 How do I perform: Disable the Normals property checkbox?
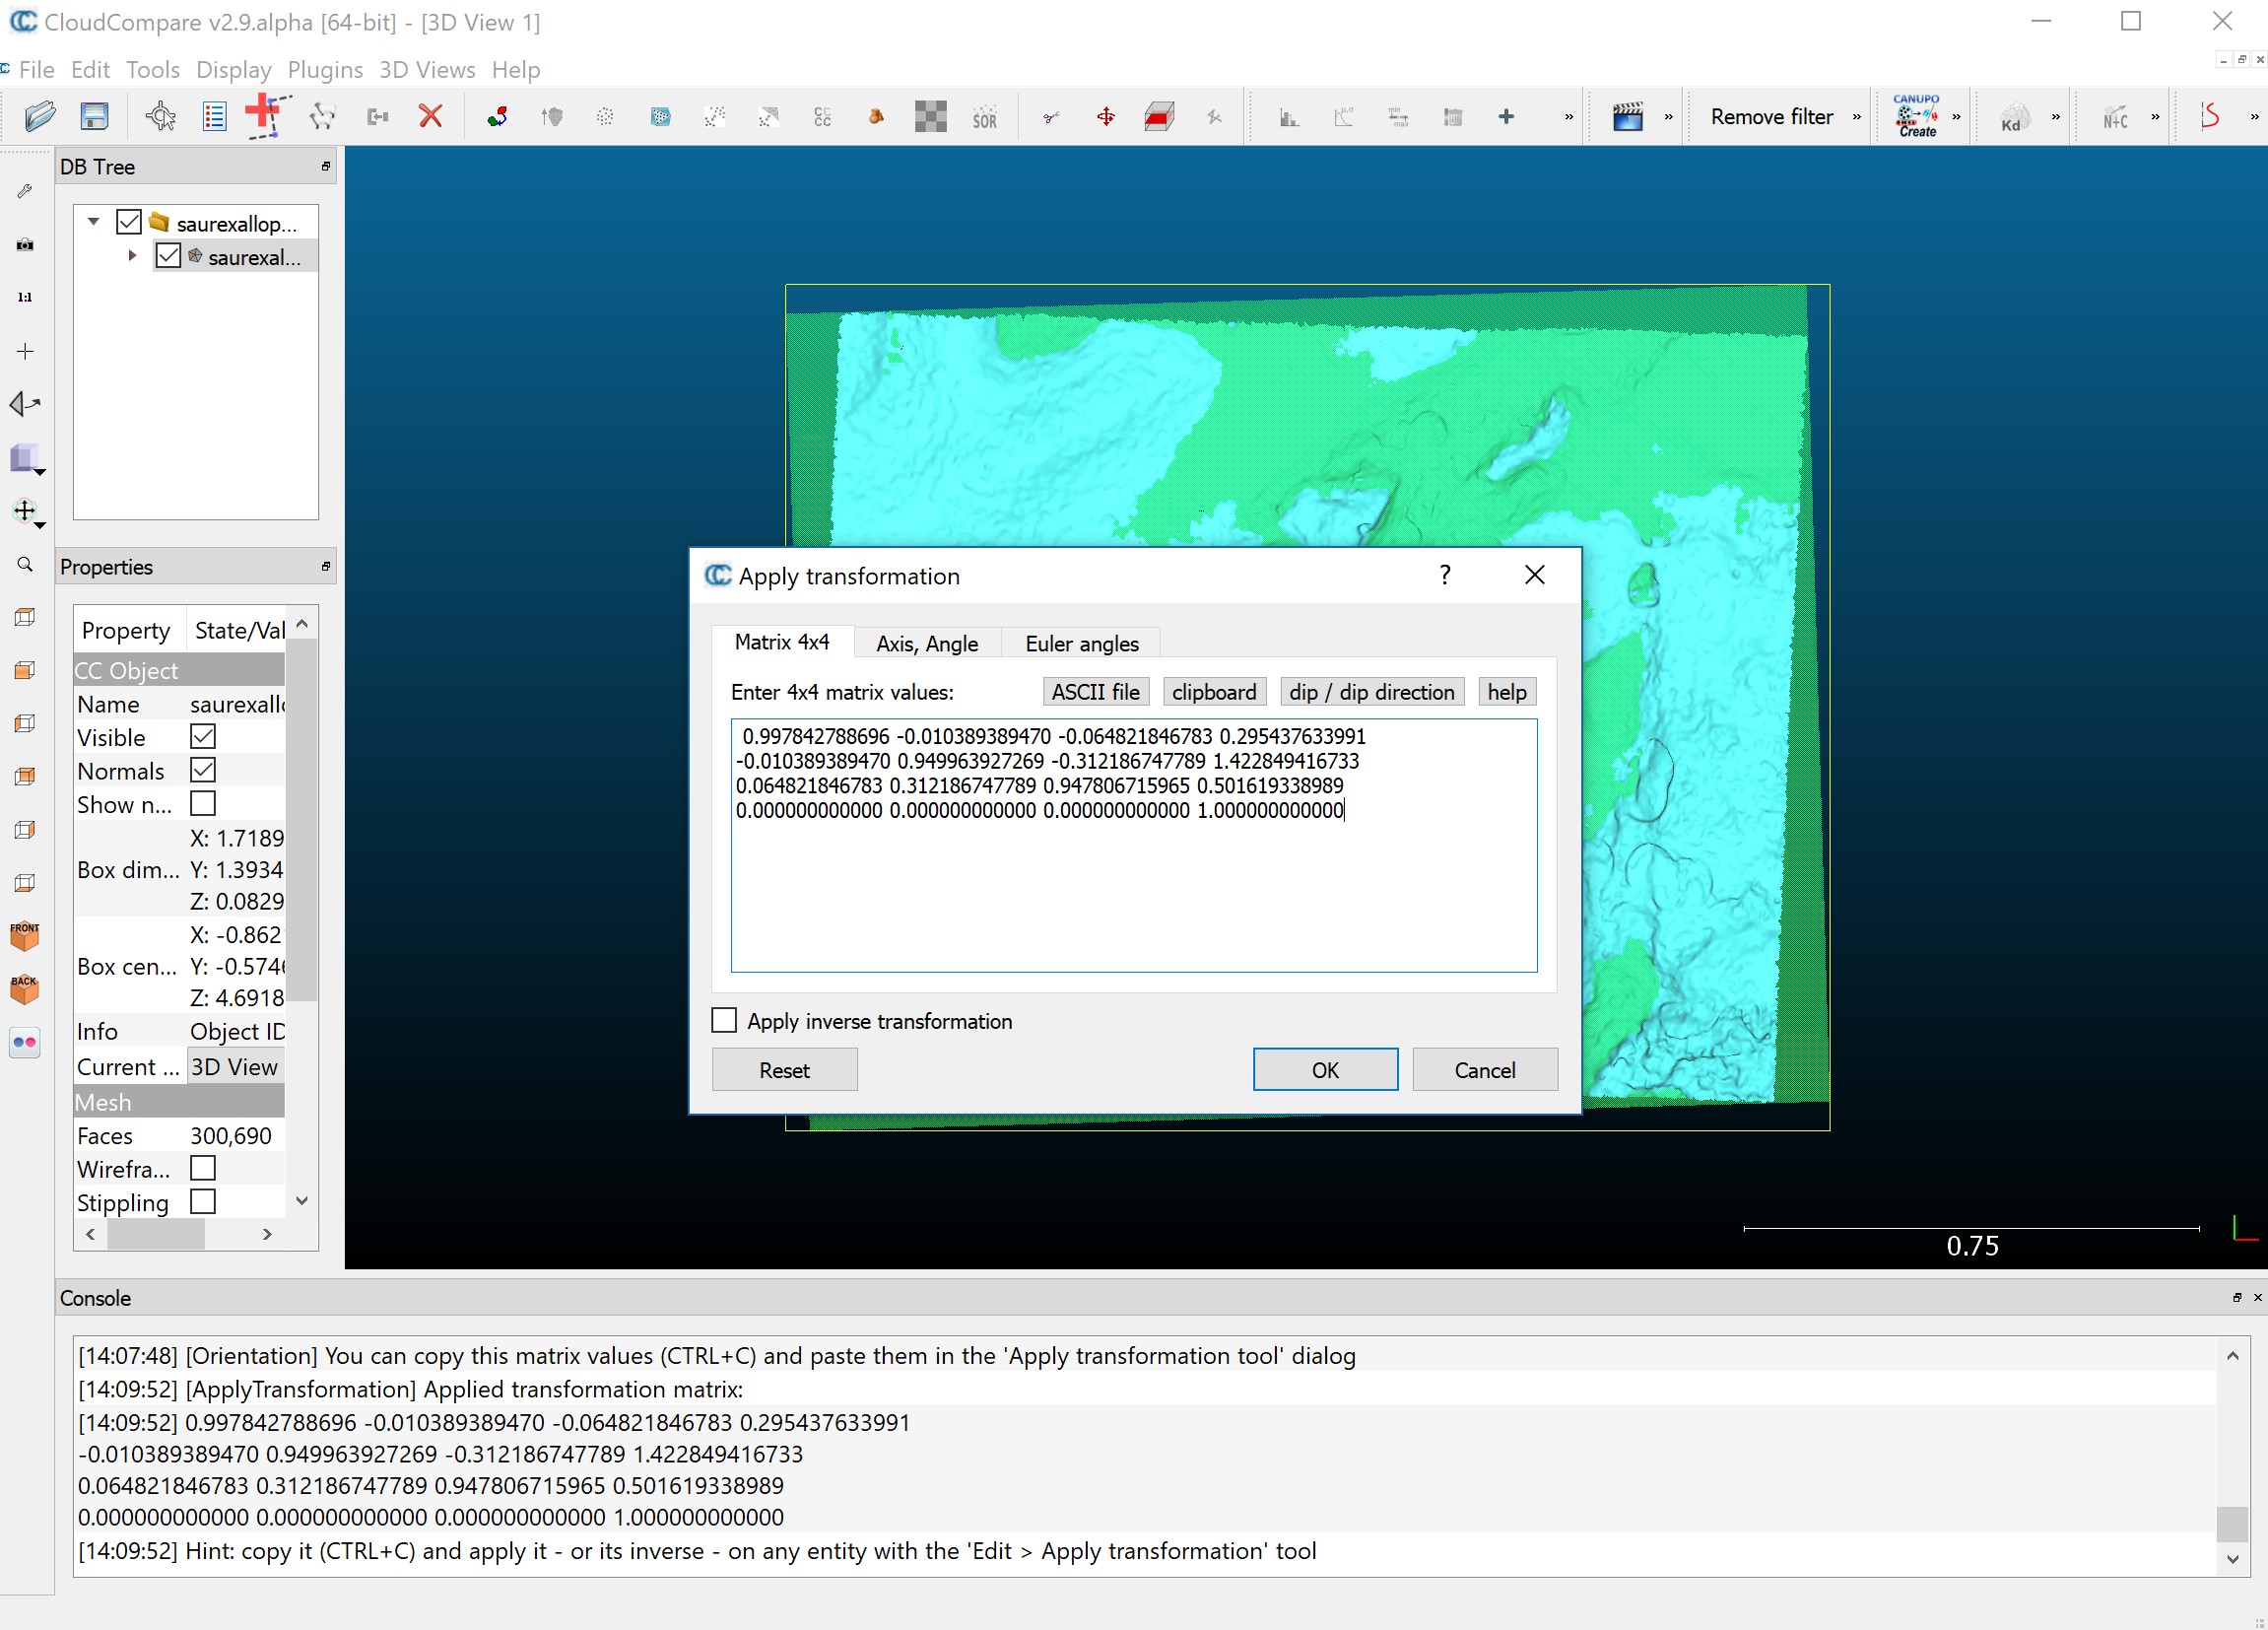pos(204,770)
